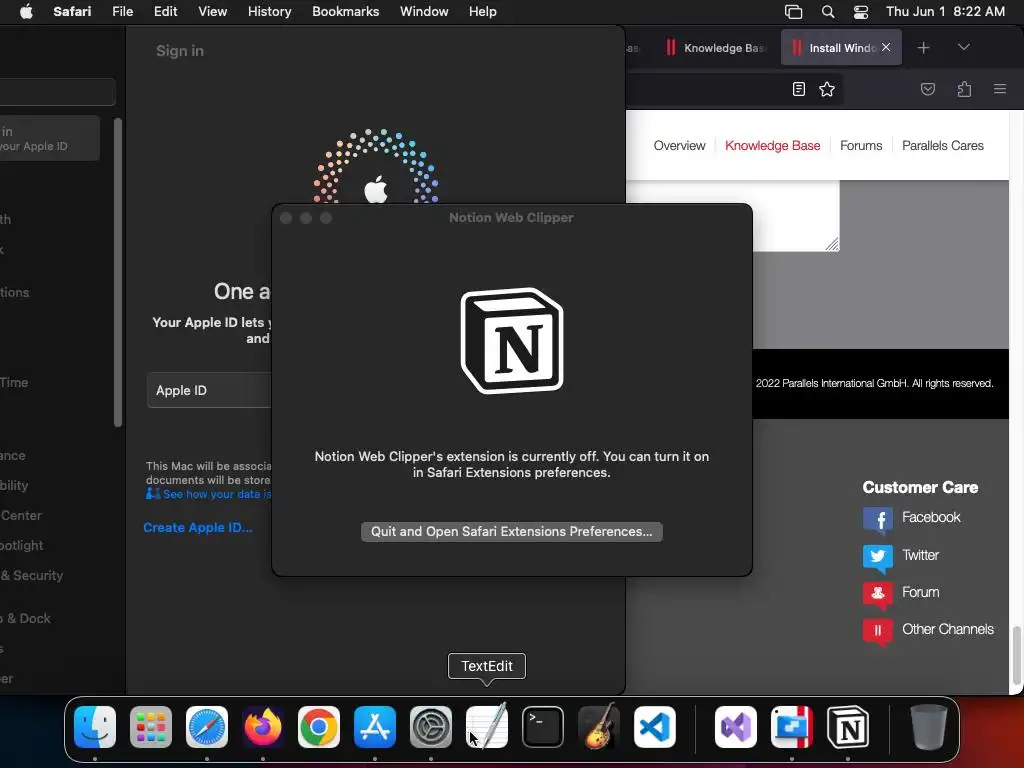Open Firefox extensions puzzle icon
This screenshot has height=768, width=1024.
point(964,89)
